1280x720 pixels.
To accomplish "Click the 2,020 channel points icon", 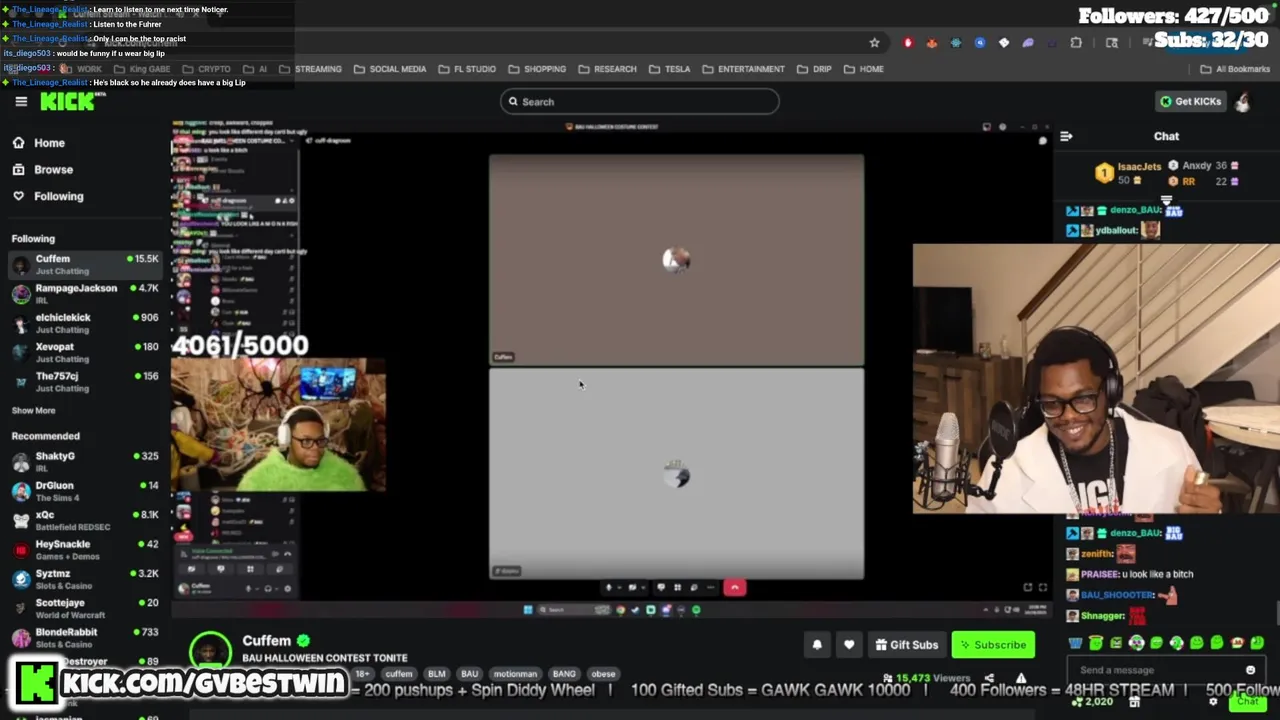I will coord(1076,702).
